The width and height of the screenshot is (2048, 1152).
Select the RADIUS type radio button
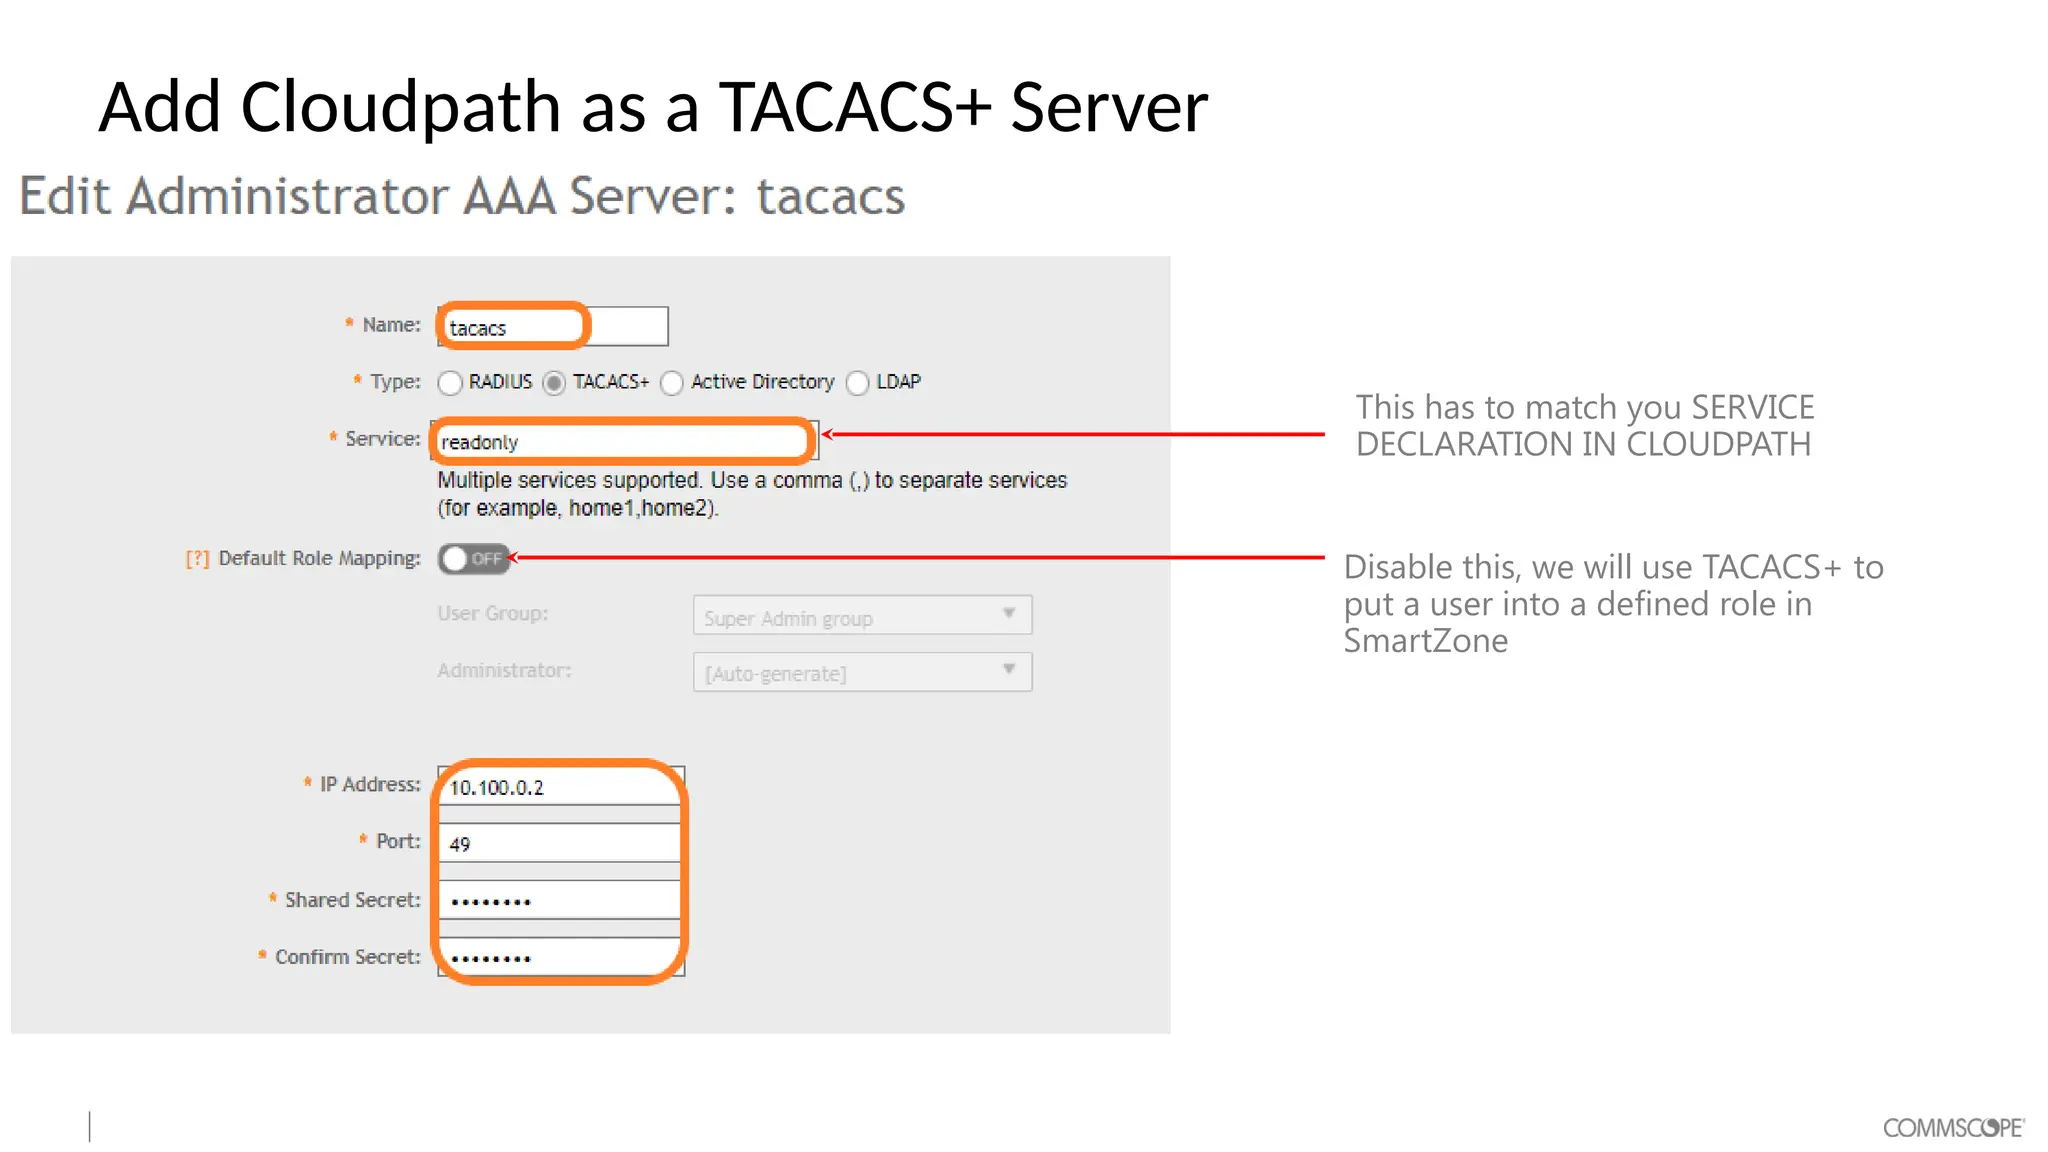point(450,383)
